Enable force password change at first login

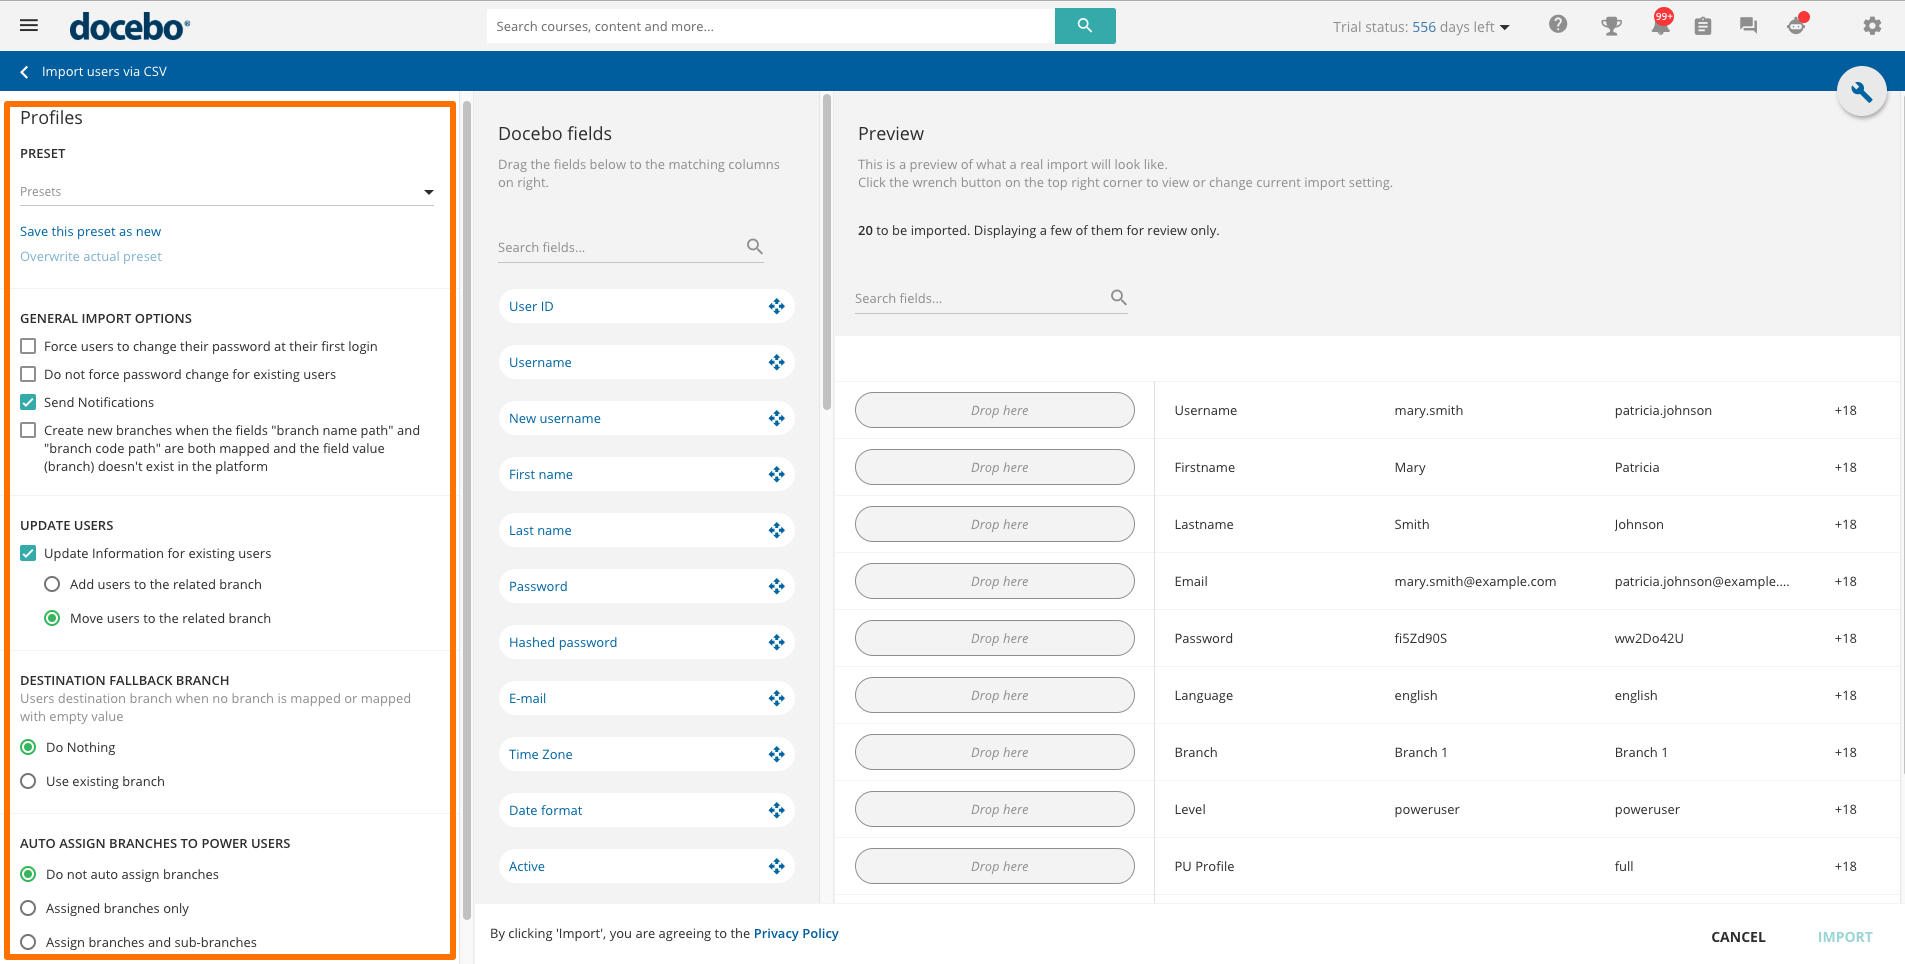tap(28, 347)
